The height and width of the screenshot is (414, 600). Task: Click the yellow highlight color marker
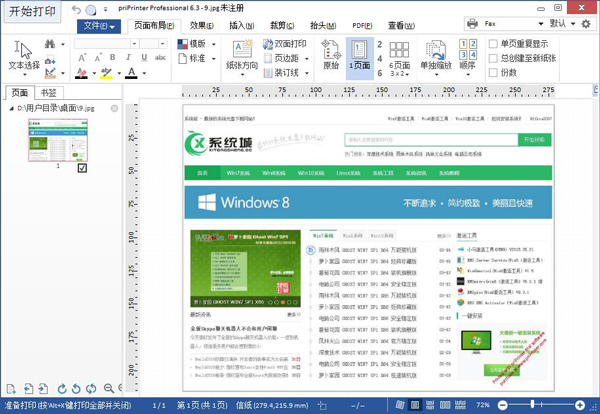pos(106,73)
